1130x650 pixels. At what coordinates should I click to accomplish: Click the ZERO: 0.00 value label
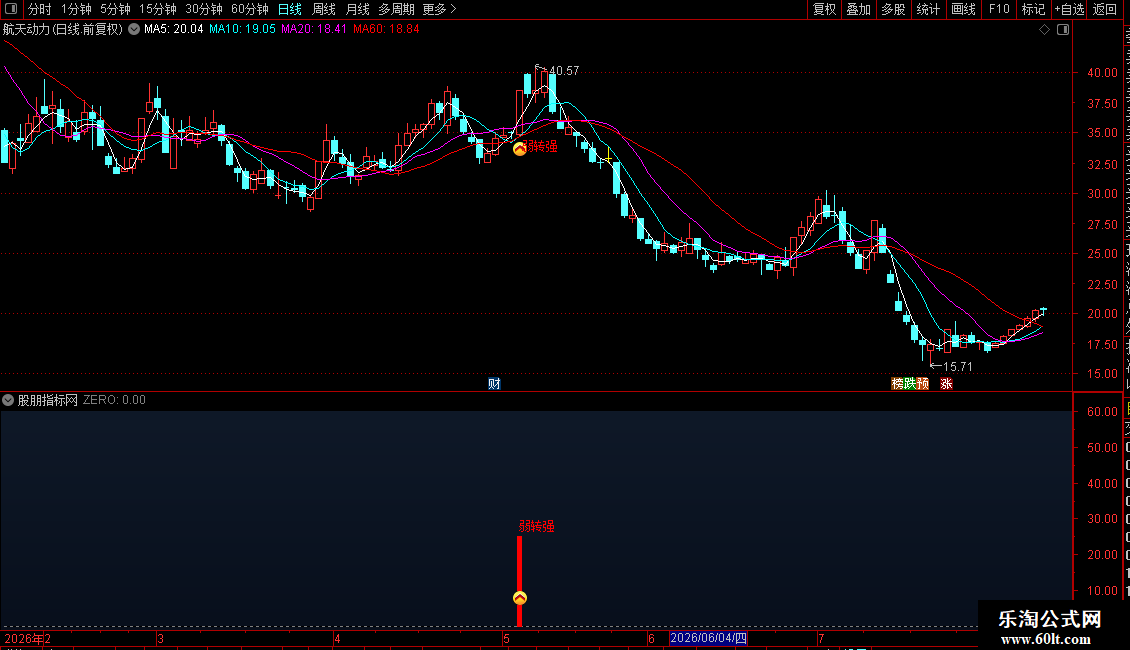(114, 400)
